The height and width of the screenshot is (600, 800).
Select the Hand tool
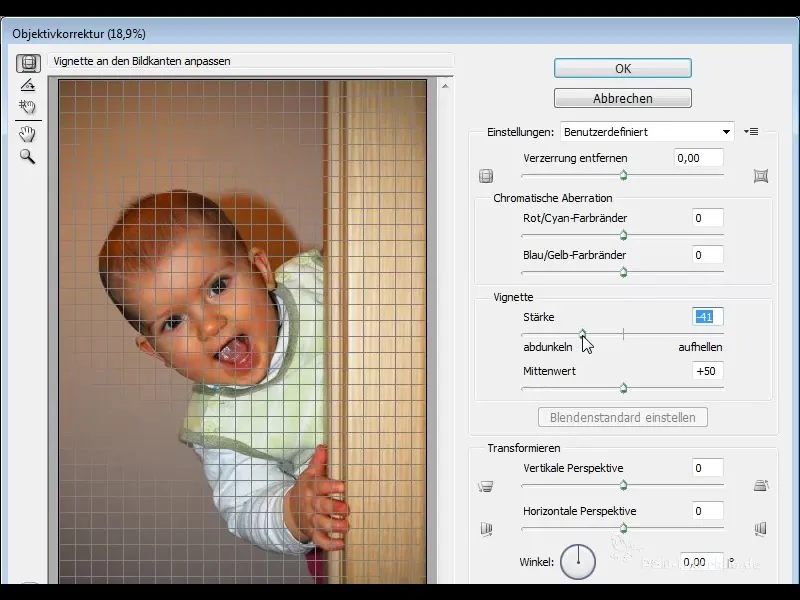[27, 134]
